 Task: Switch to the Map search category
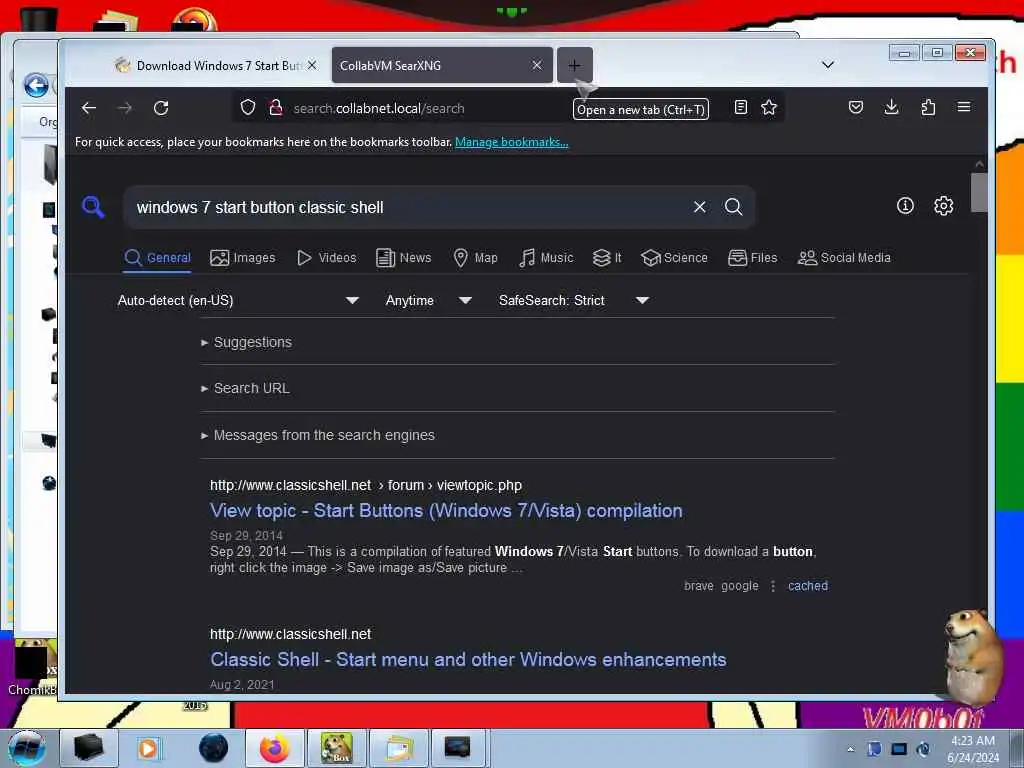point(475,258)
